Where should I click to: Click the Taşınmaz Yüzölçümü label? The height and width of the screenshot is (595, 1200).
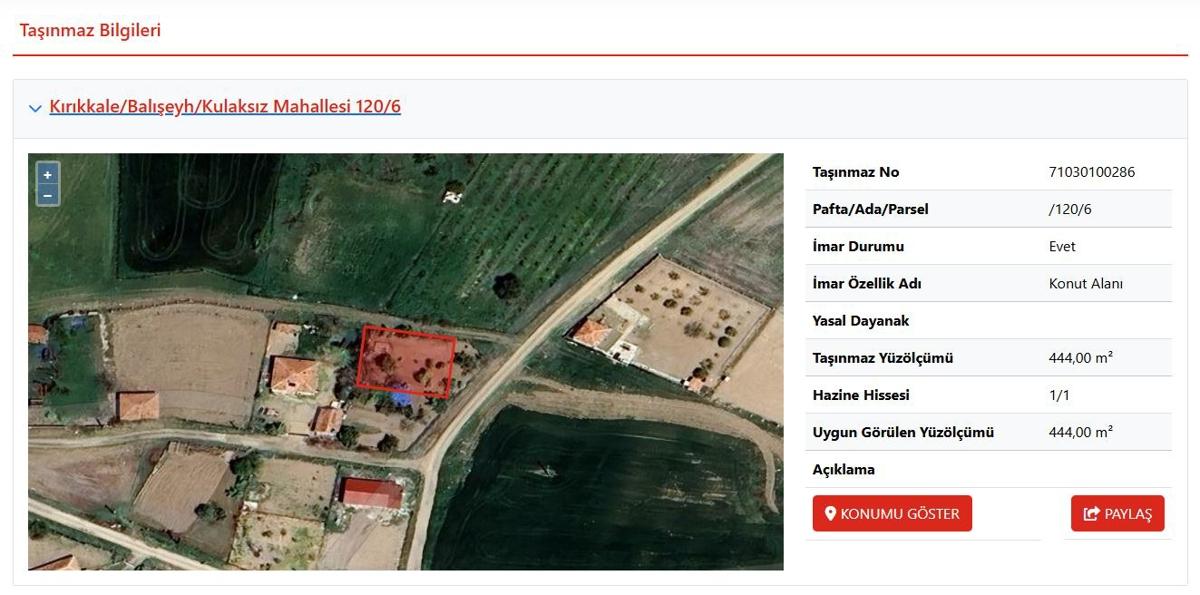tap(883, 358)
